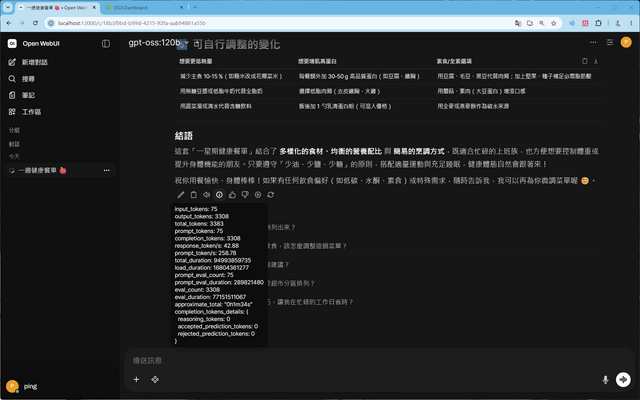Open chat controls sliders panel

[x=610, y=42]
